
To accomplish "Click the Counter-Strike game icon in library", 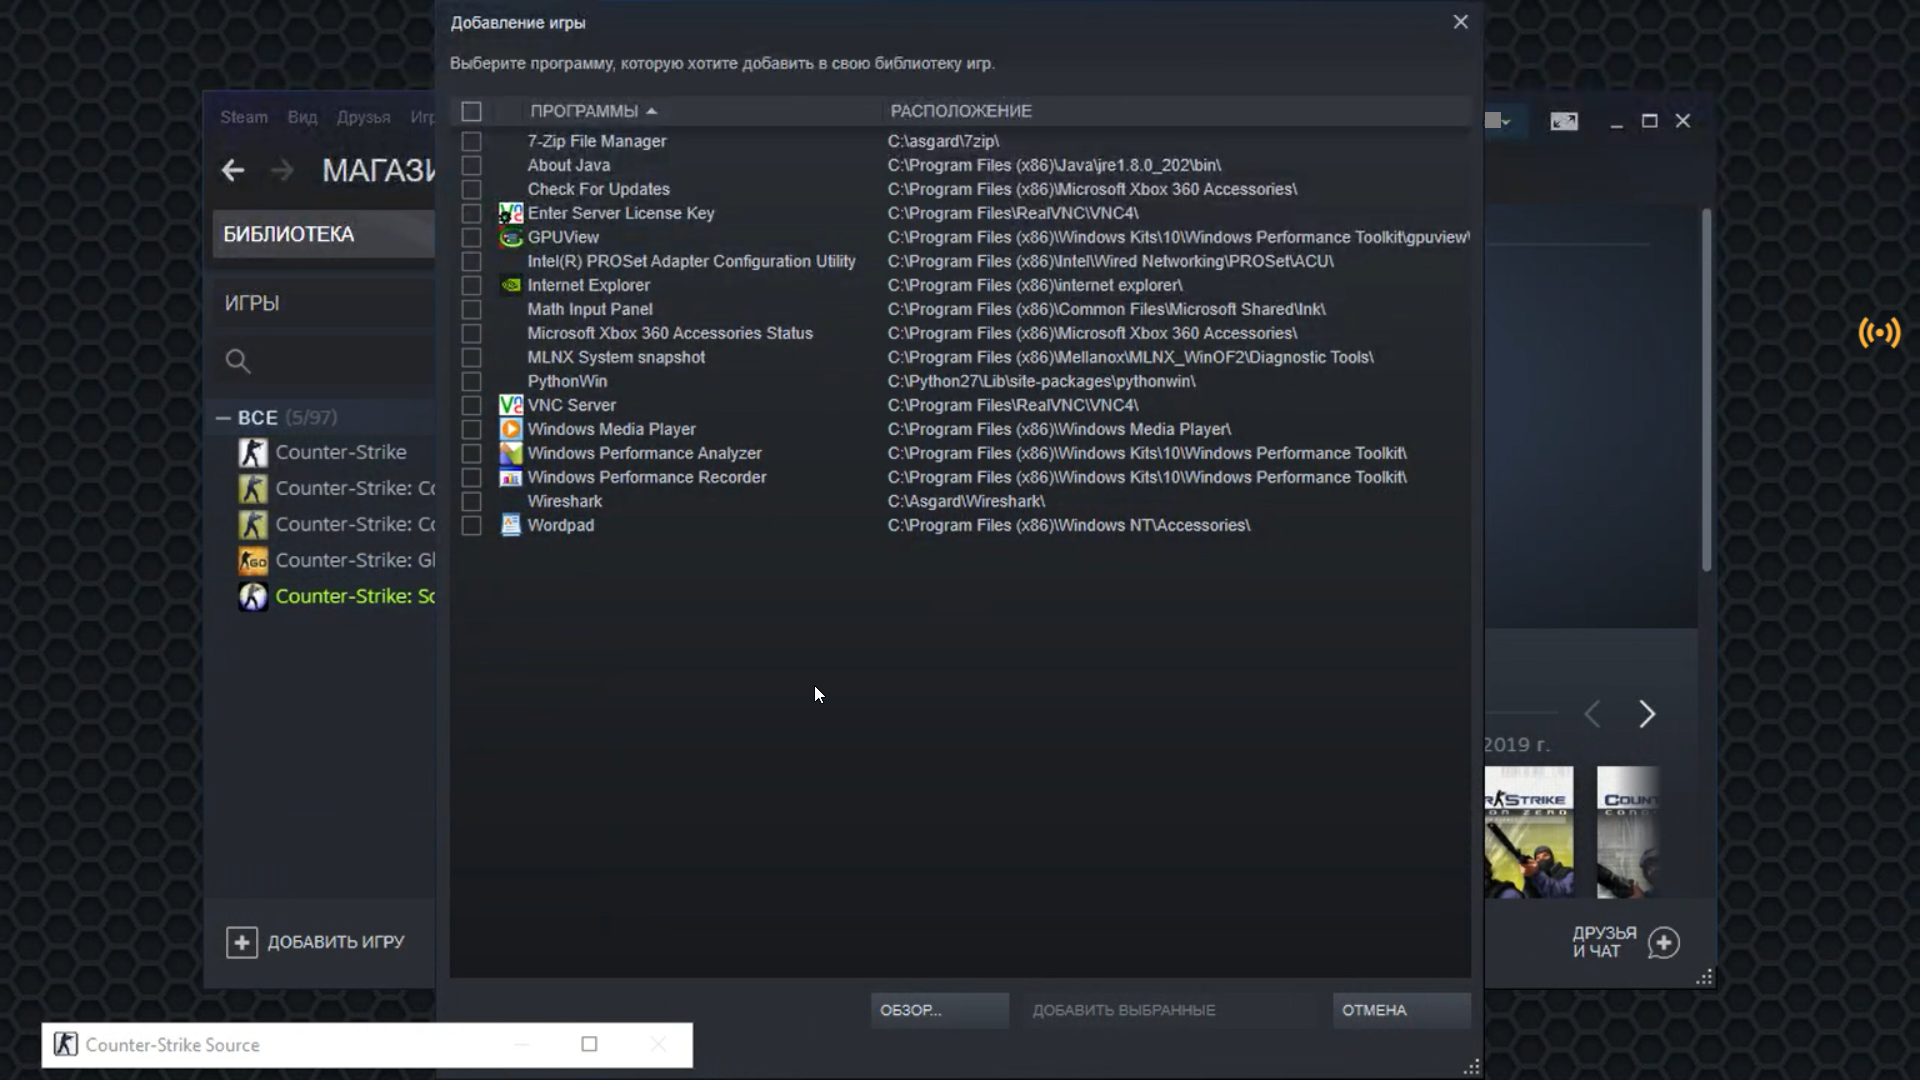I will [253, 452].
